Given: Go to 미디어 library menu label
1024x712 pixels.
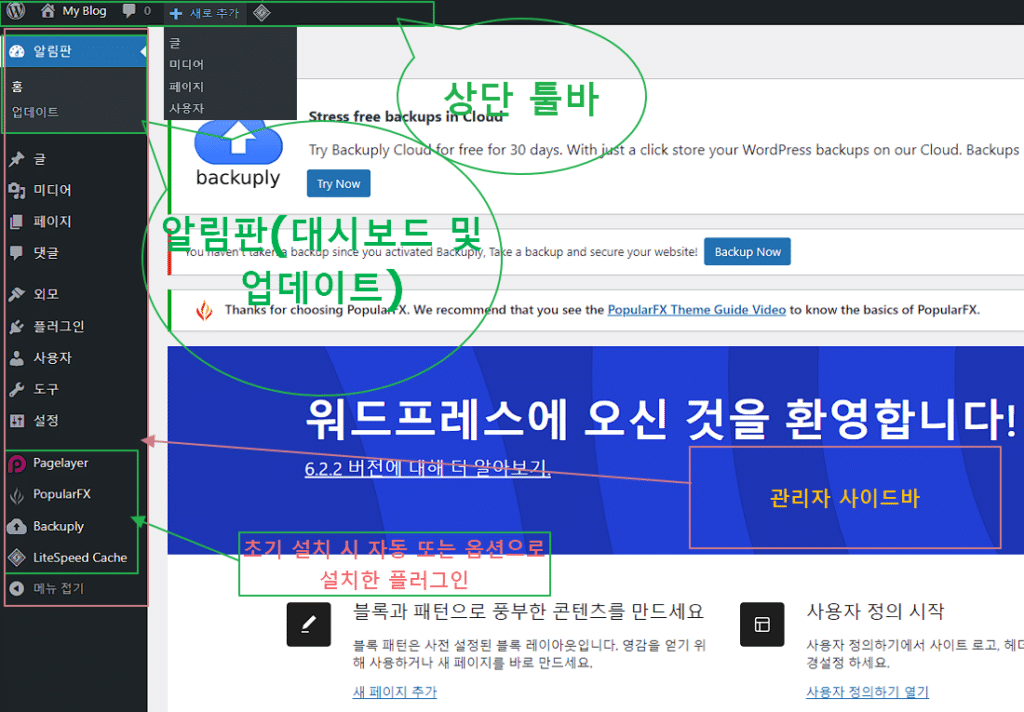Looking at the screenshot, I should [x=52, y=190].
